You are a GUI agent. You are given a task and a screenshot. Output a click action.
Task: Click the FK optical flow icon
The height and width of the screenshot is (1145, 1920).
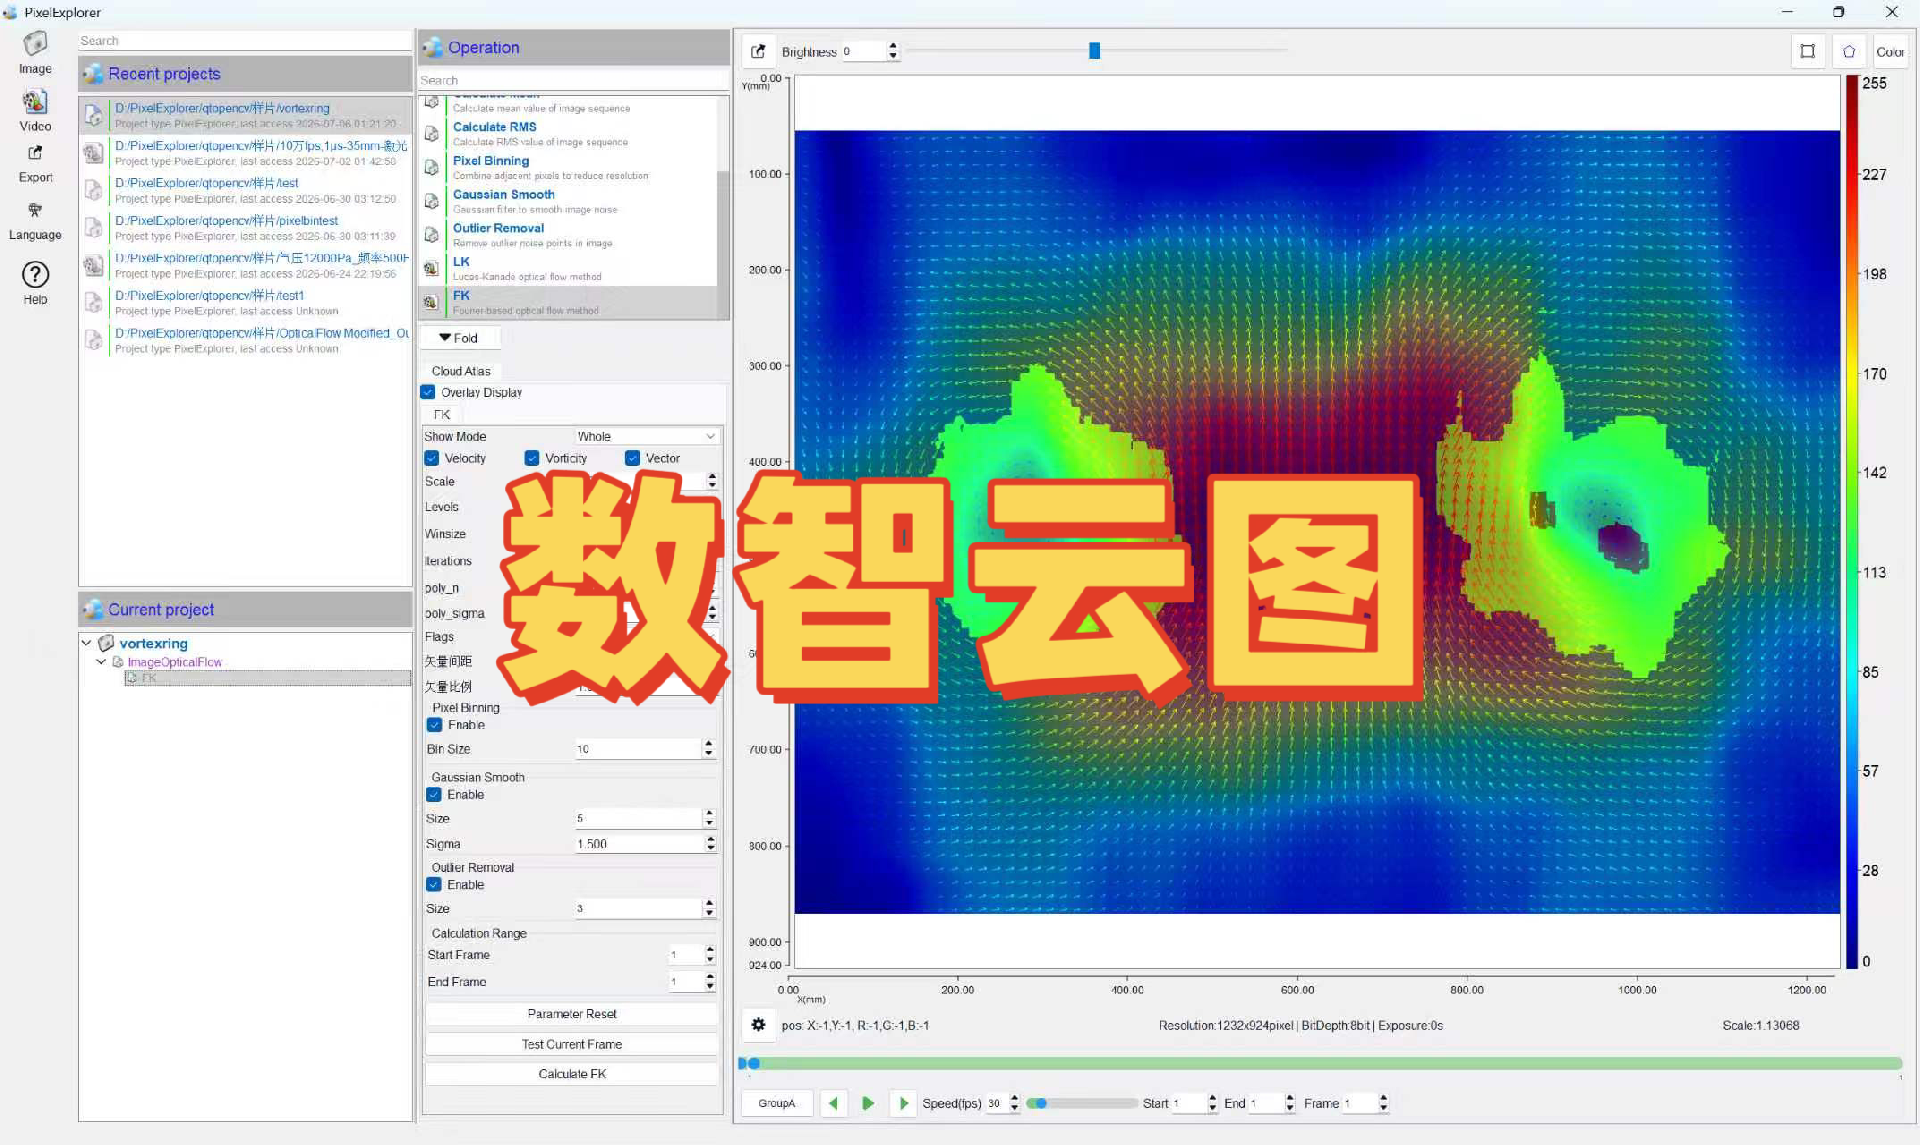432,302
